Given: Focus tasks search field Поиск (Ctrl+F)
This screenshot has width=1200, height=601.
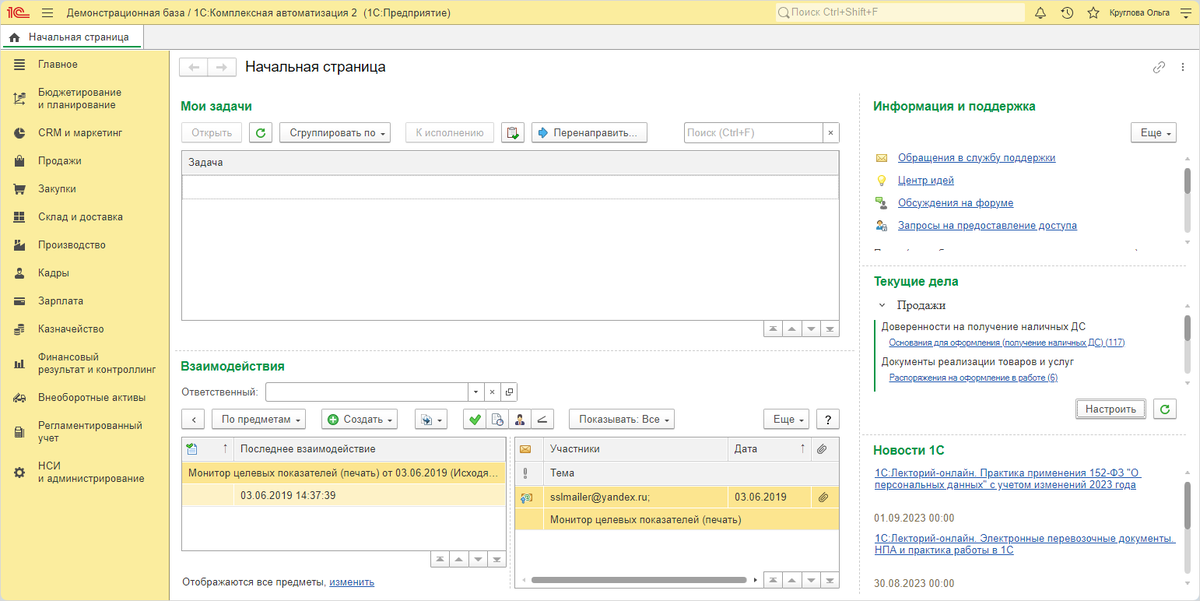Looking at the screenshot, I should tap(753, 132).
